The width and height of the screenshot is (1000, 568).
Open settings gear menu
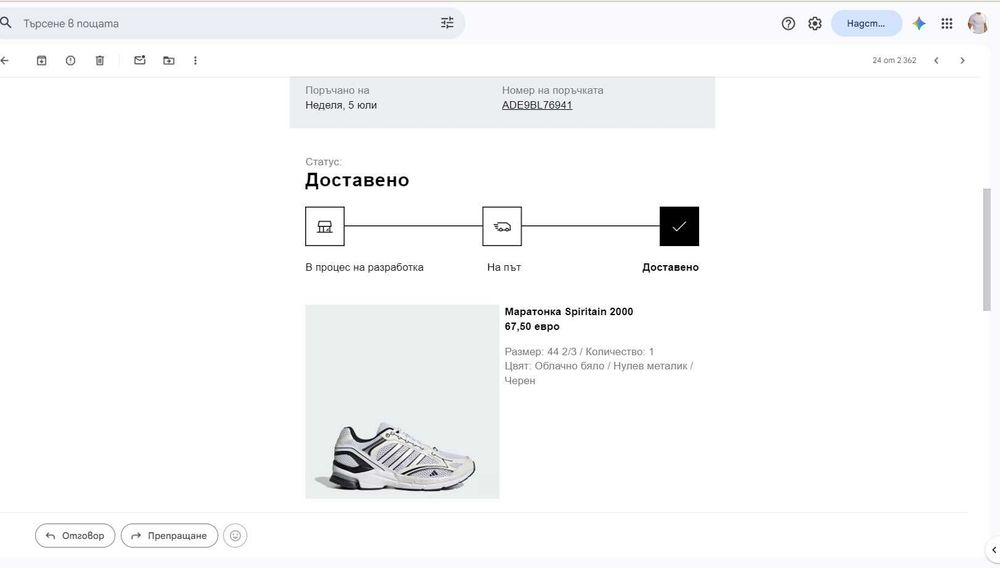[x=814, y=24]
